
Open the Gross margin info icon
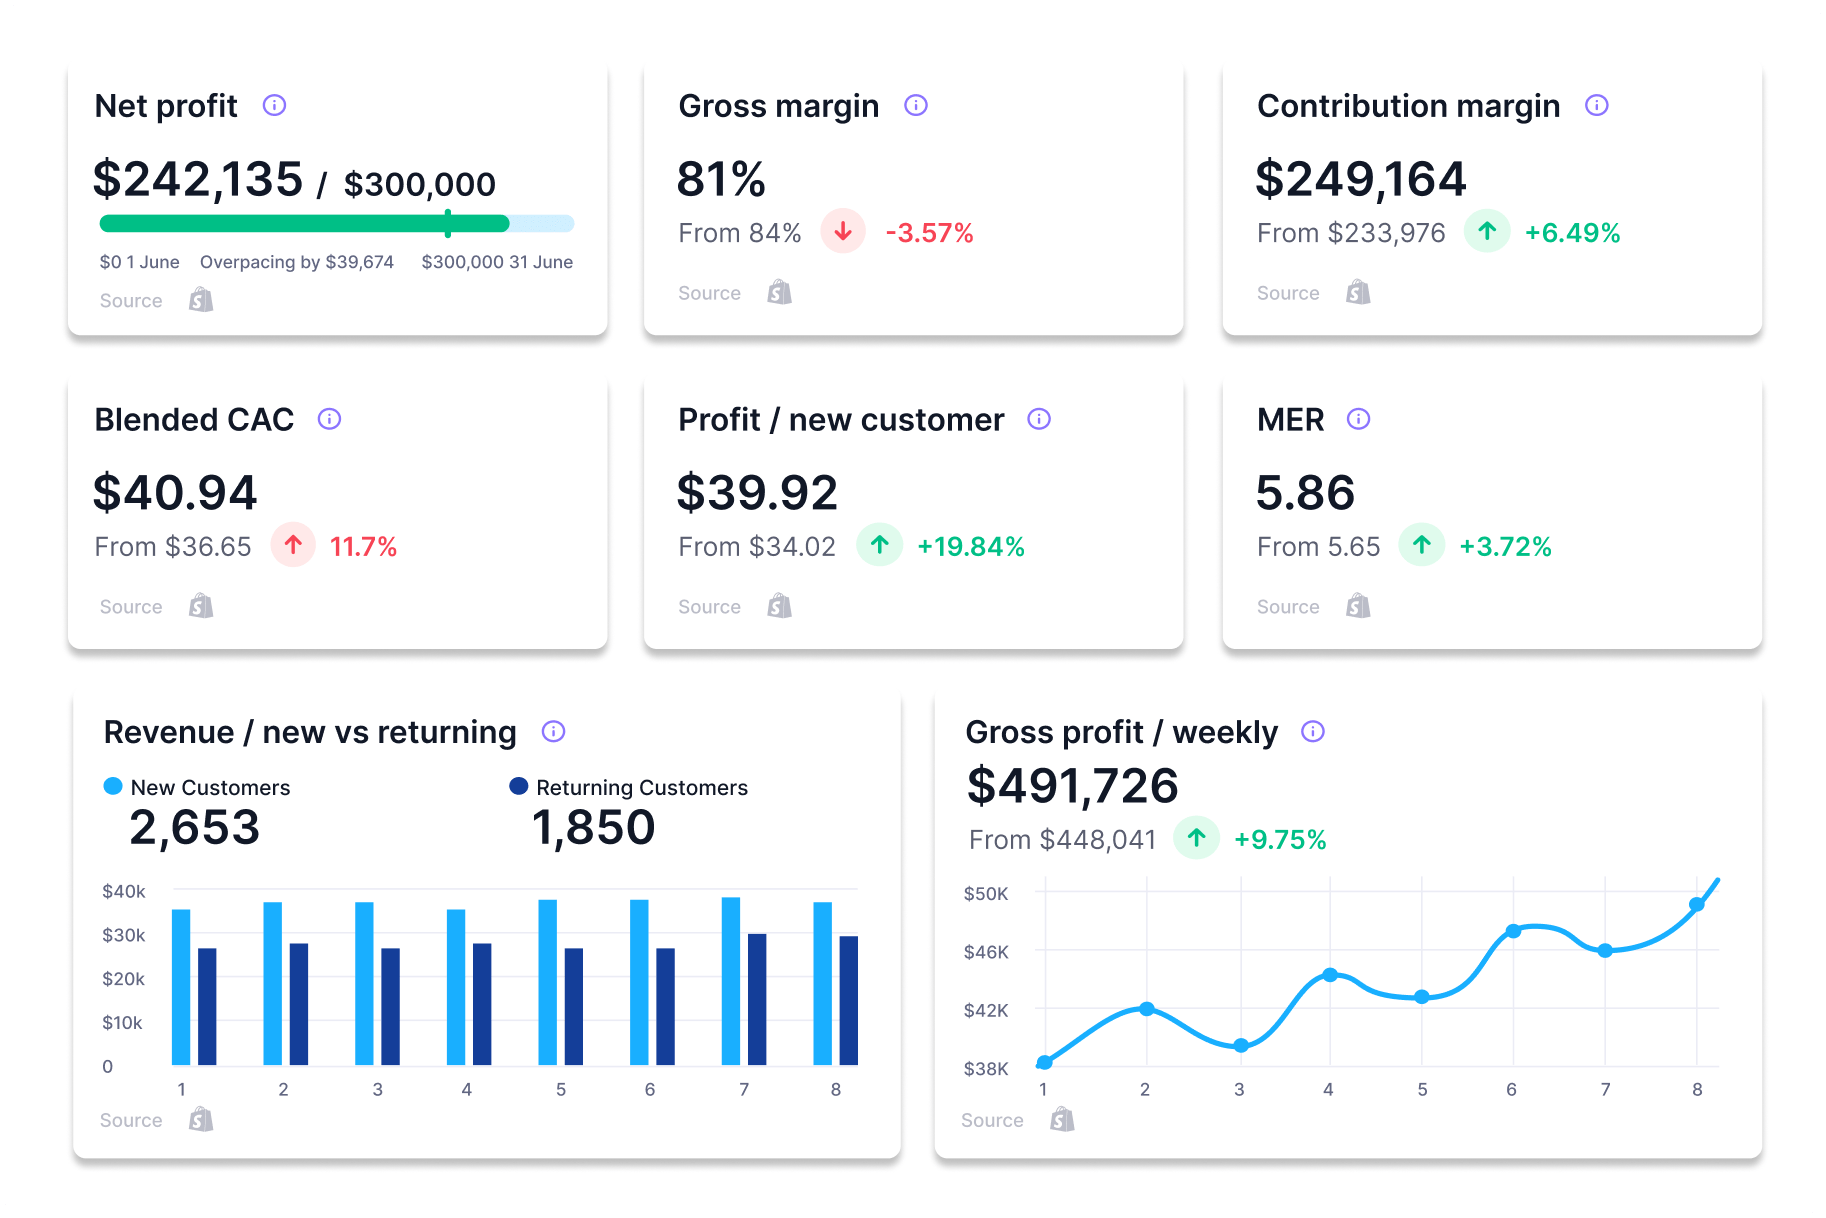pos(916,105)
